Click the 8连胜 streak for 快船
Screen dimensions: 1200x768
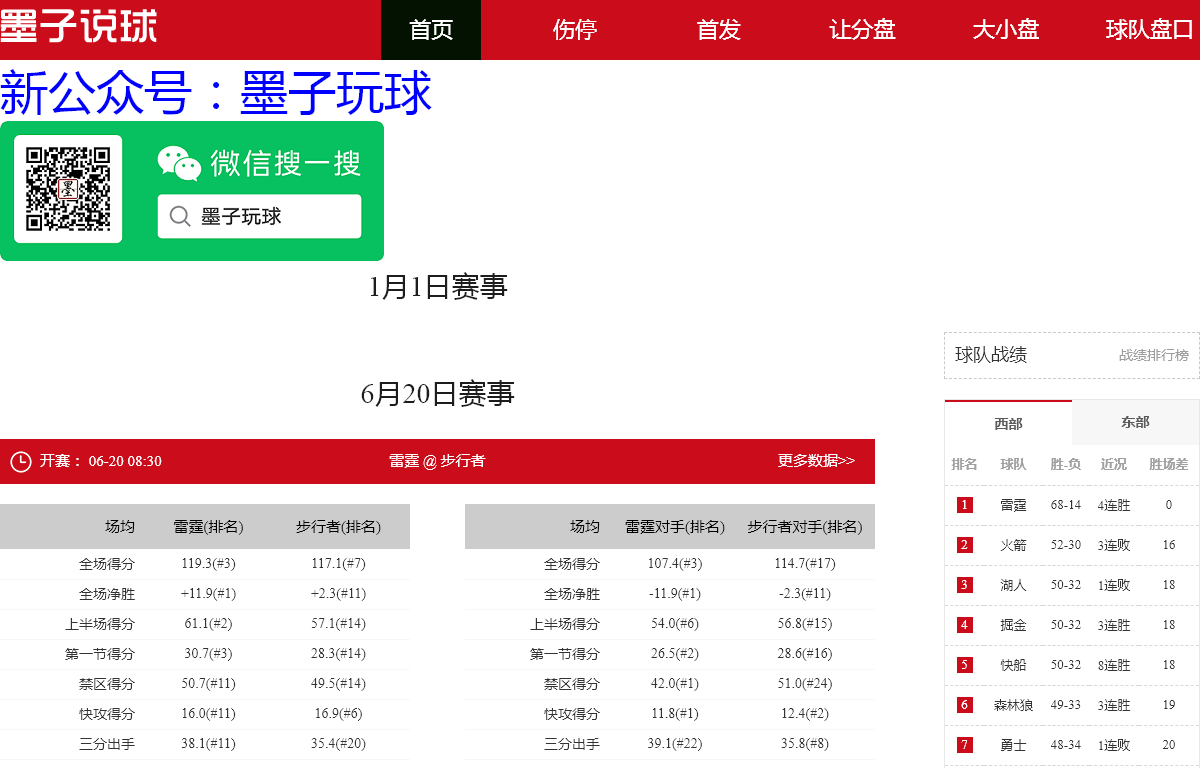[1114, 665]
